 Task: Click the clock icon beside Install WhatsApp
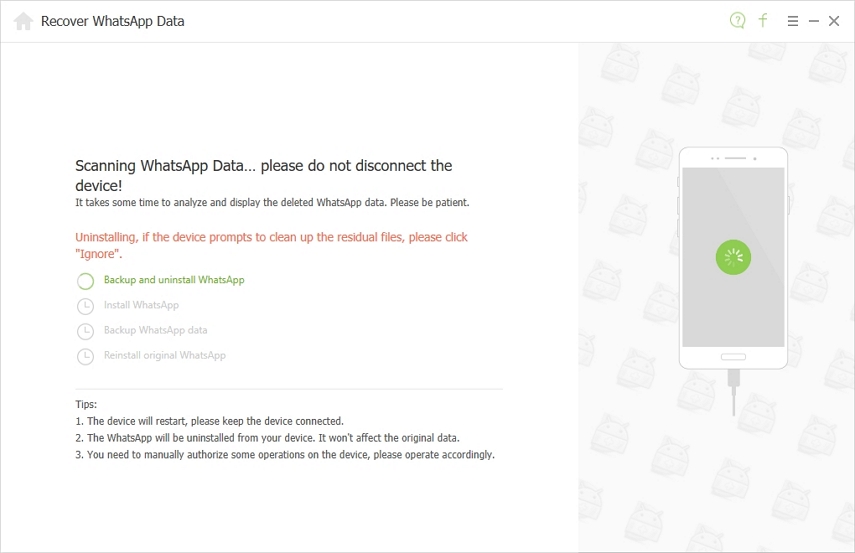[x=86, y=306]
